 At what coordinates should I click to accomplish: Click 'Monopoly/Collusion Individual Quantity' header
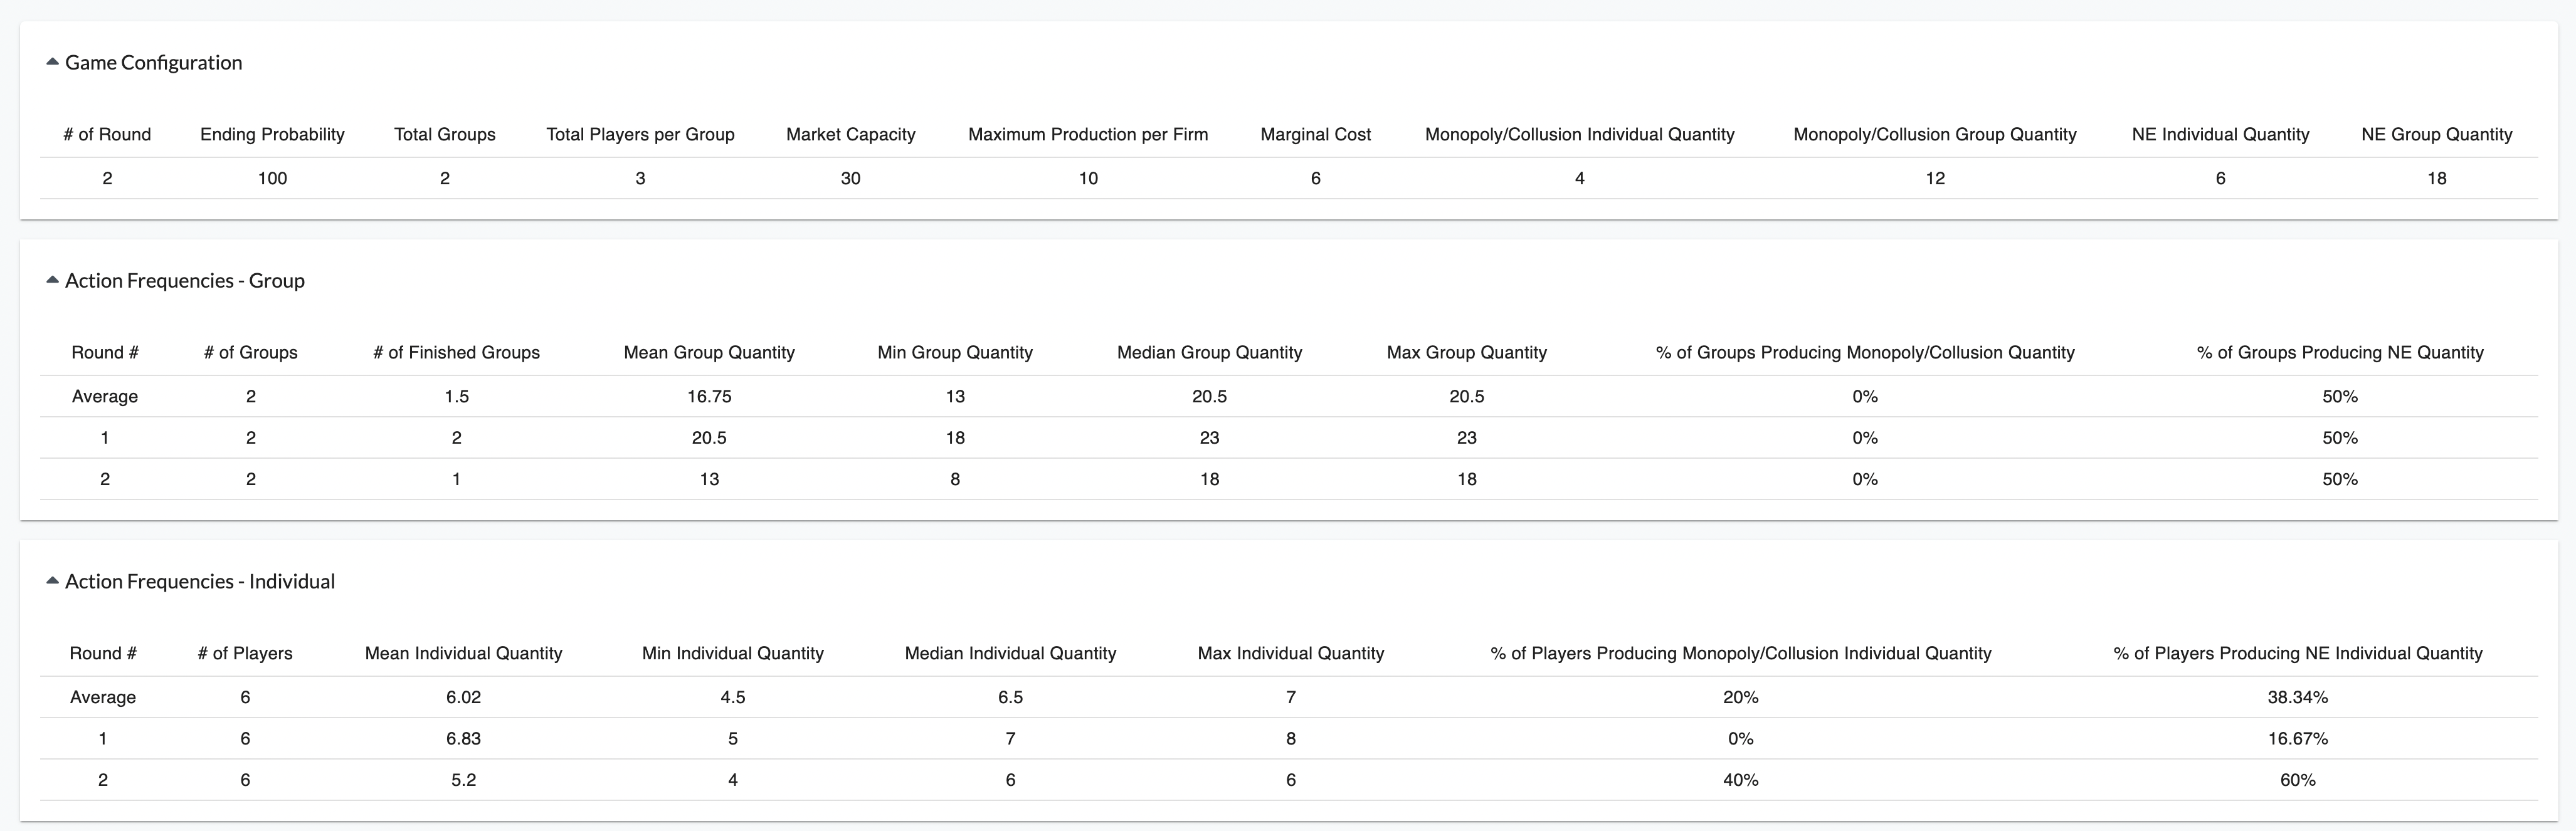click(x=1580, y=134)
